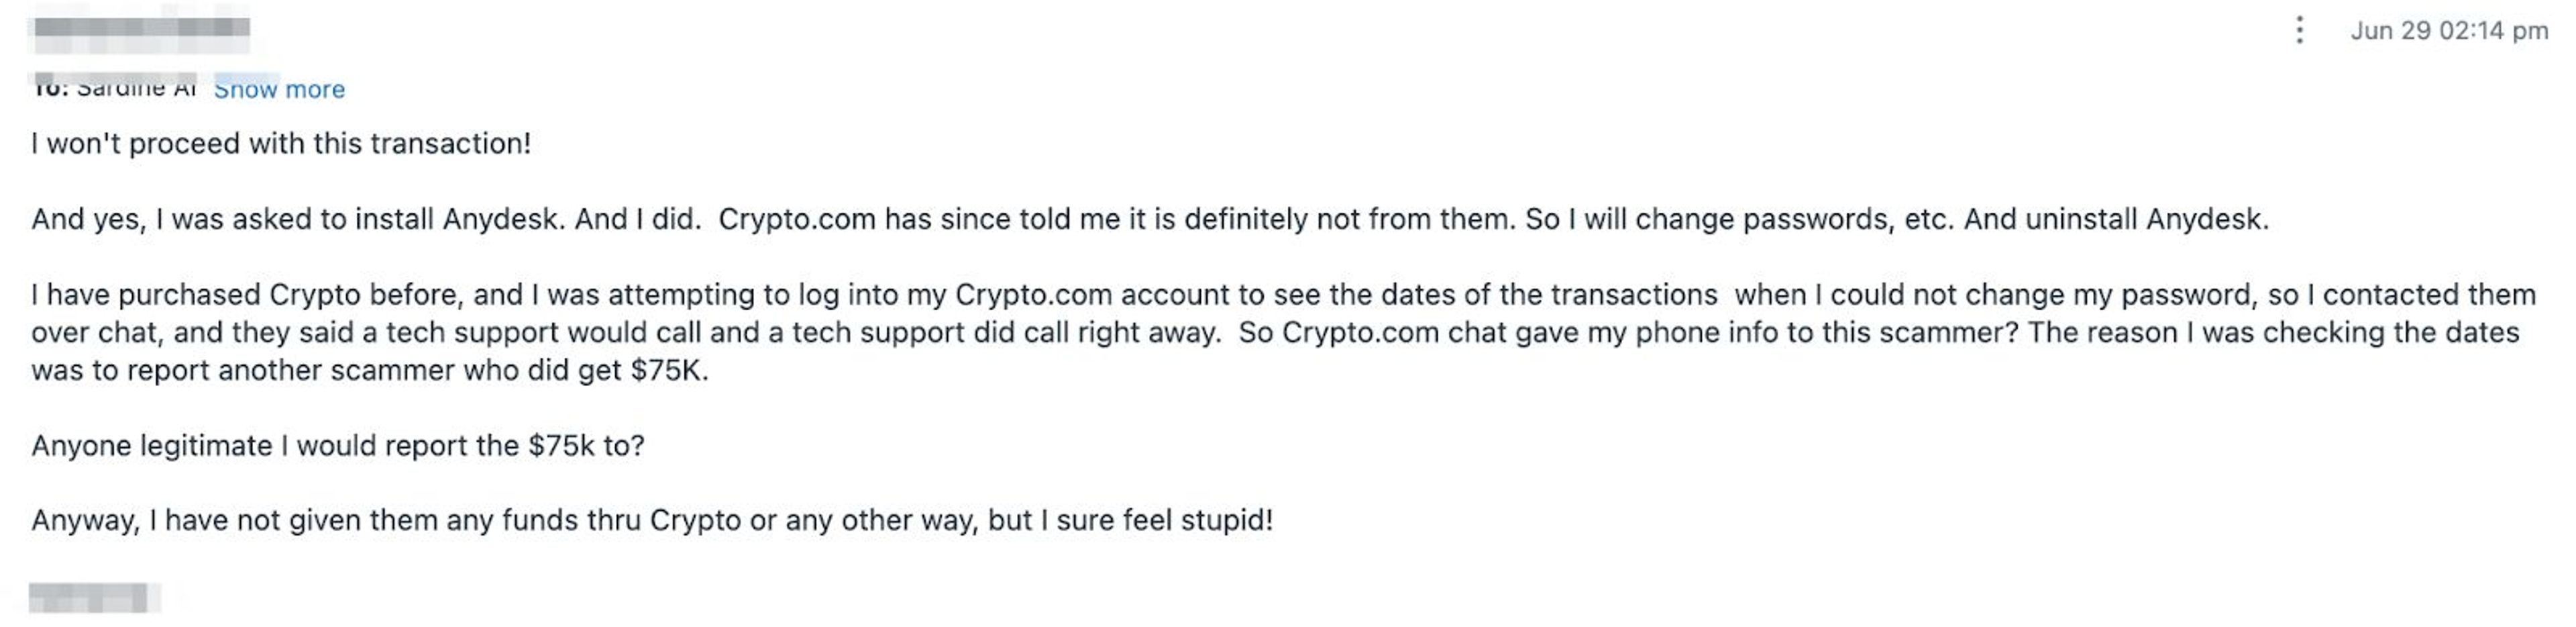The width and height of the screenshot is (2576, 627).
Task: Click the line "I won't proceed with this transaction!"
Action: click(x=281, y=144)
